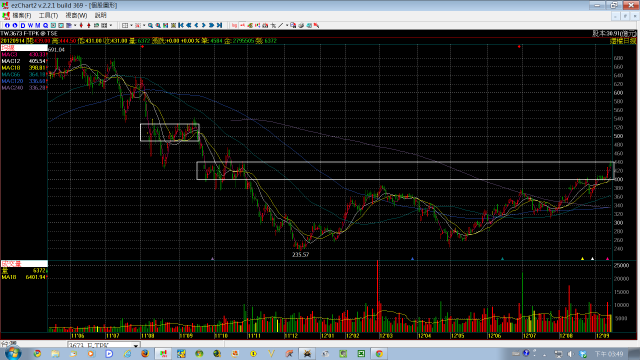Click the fast forward double-arrow icon
This screenshot has height=360, width=640.
tap(211, 25)
